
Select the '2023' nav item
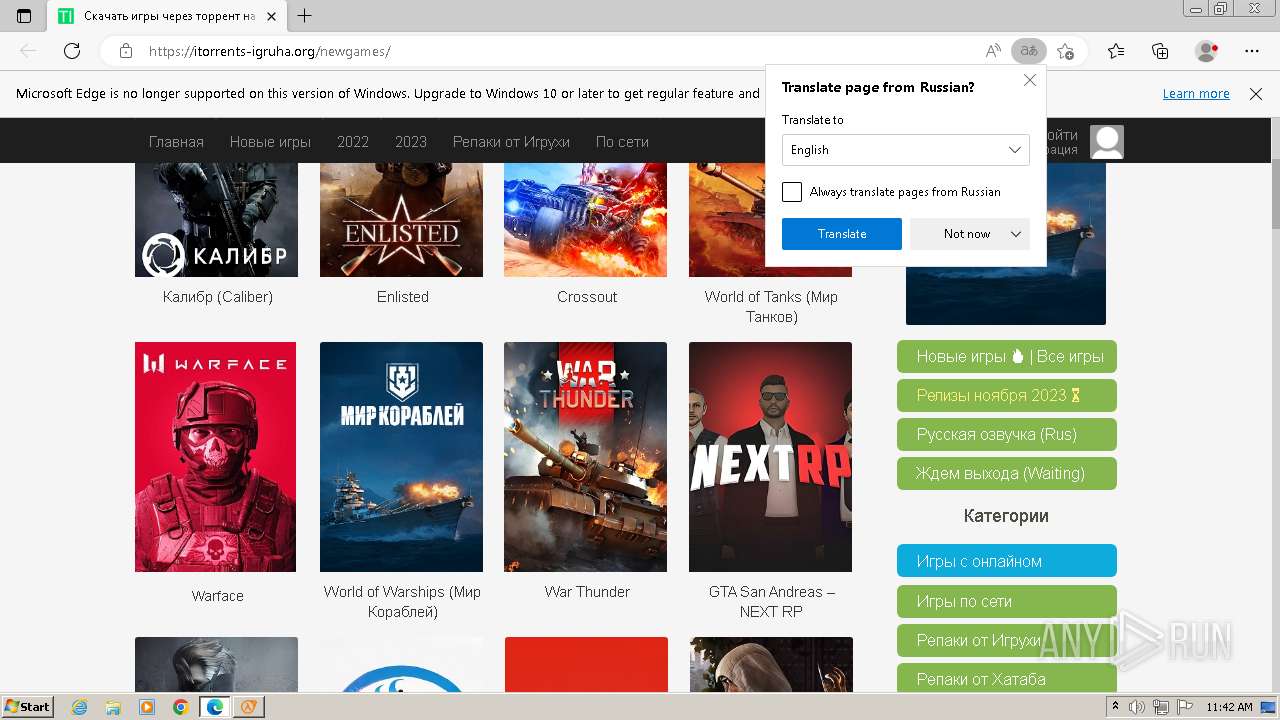click(x=411, y=142)
